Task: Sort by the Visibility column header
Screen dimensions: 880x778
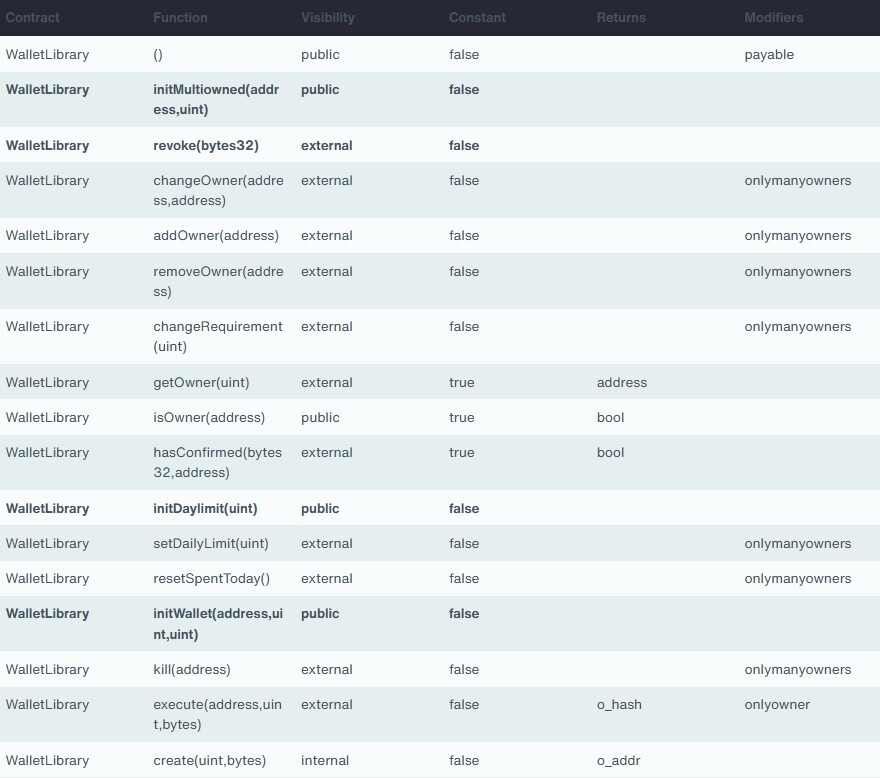Action: coord(327,17)
